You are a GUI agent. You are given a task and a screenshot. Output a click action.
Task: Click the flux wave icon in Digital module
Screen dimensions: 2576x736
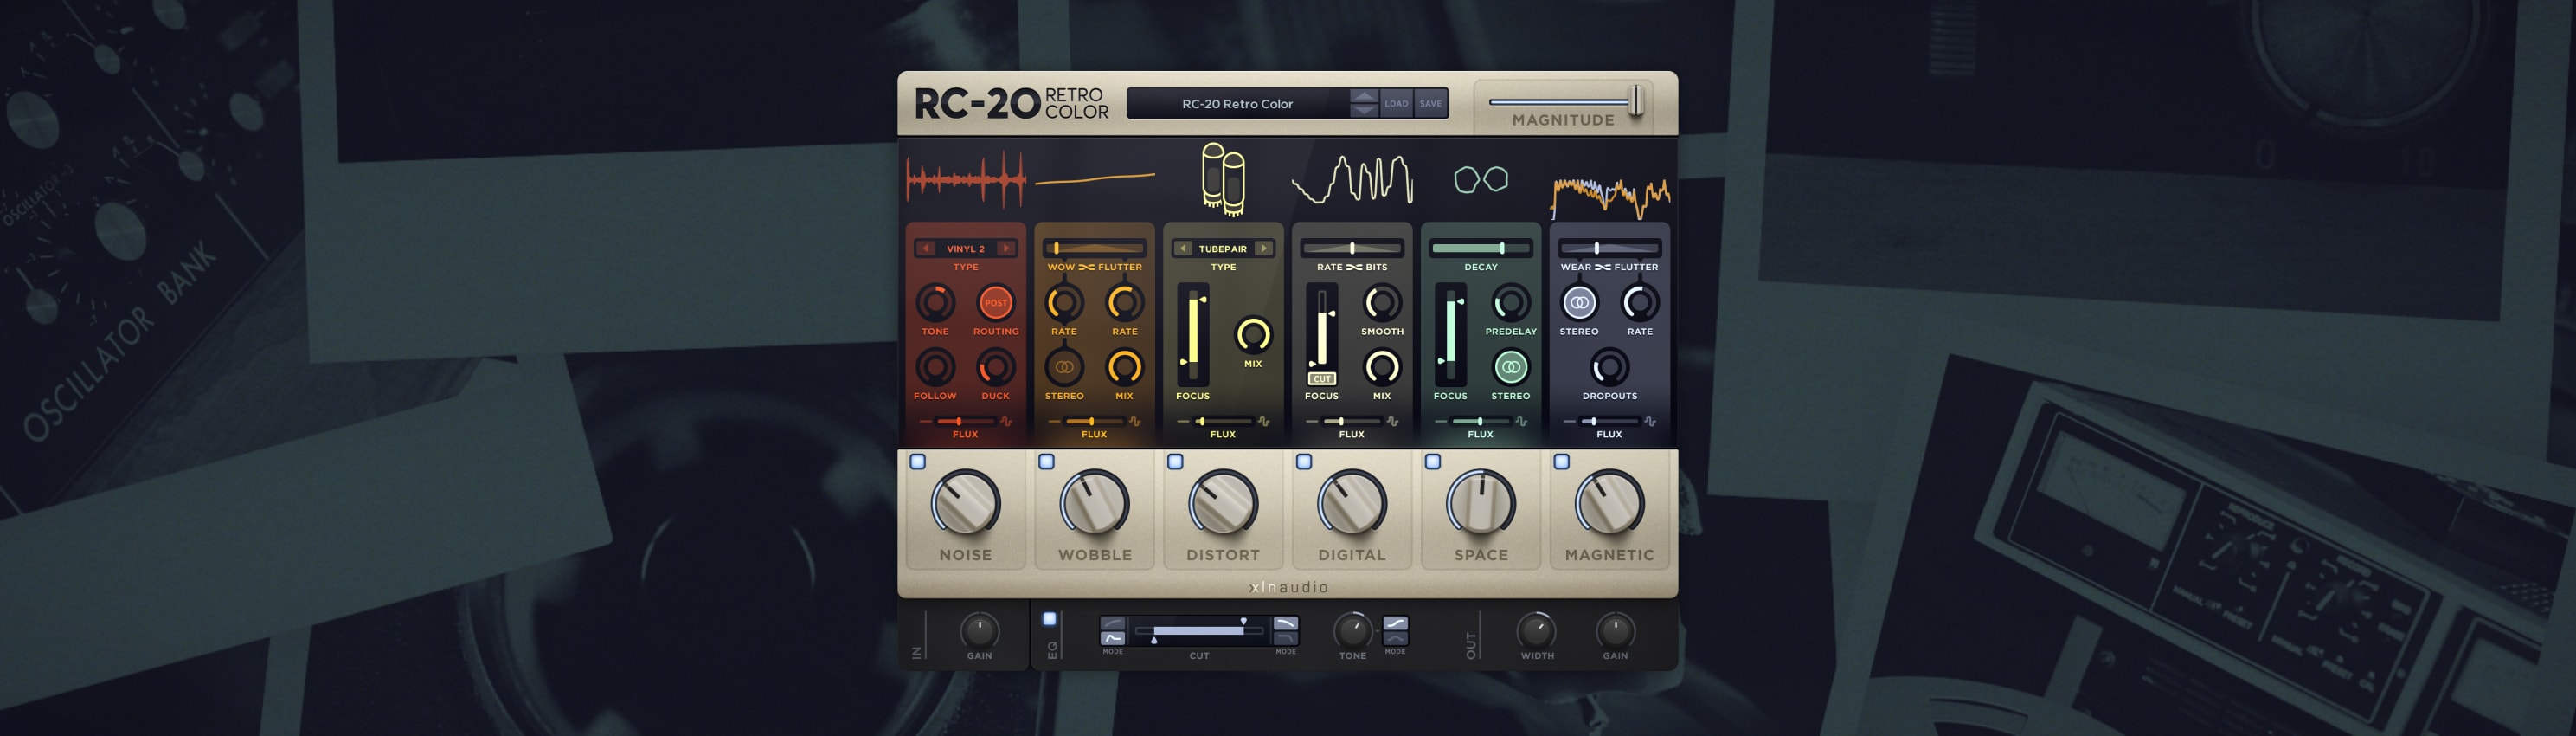click(1392, 422)
